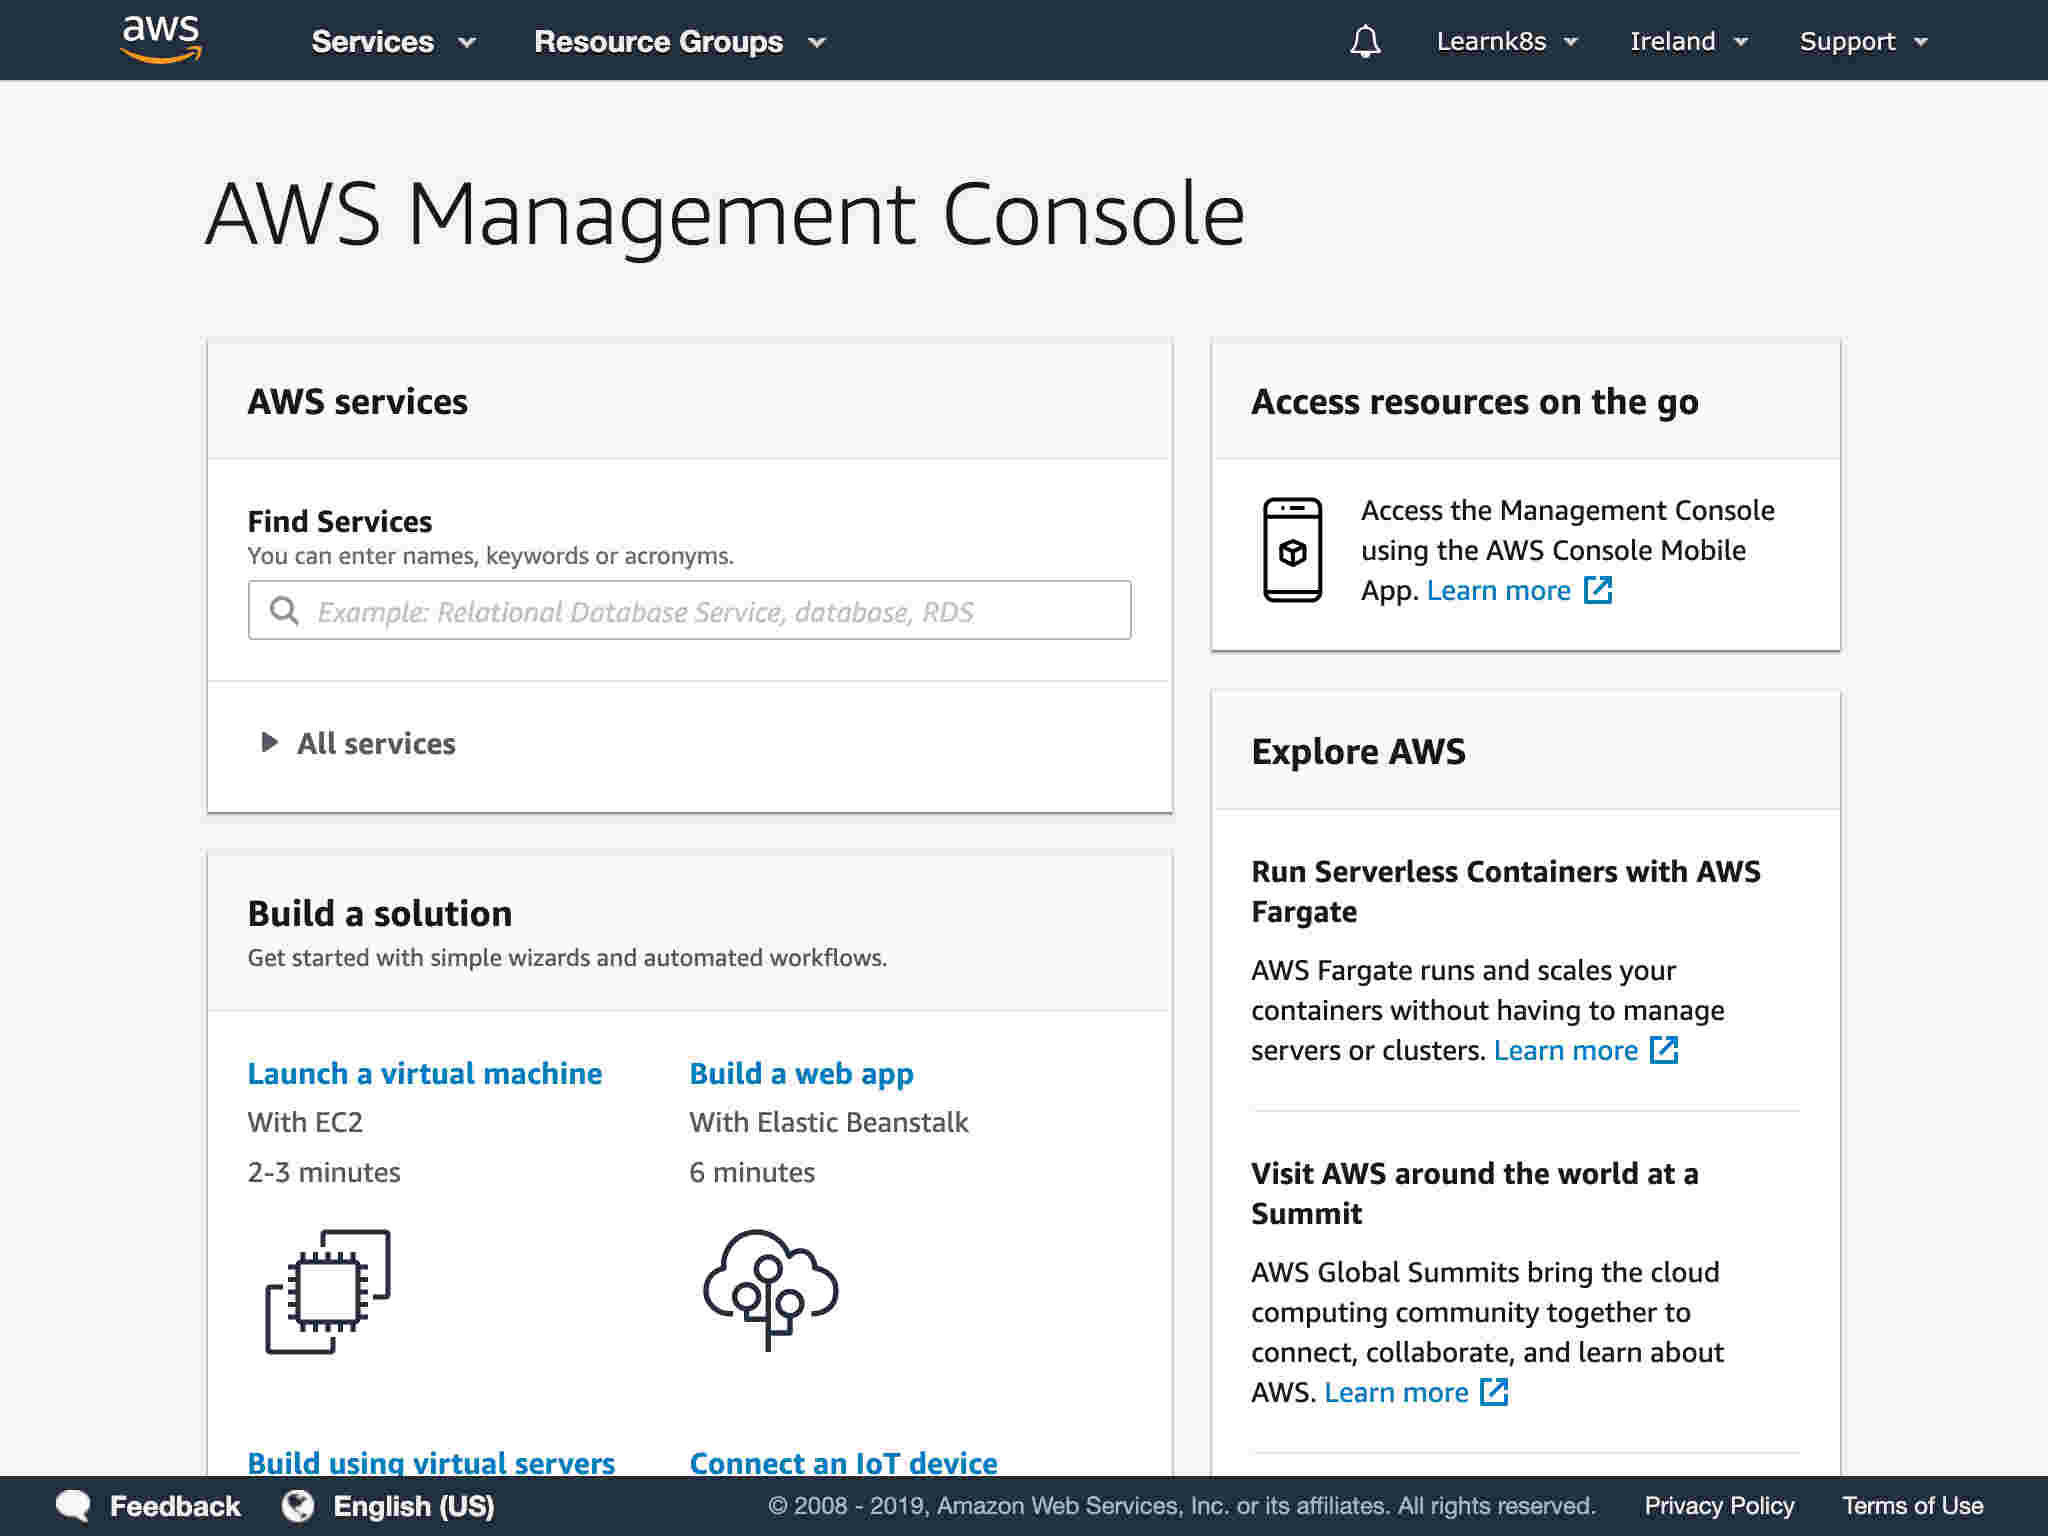This screenshot has width=2048, height=1536.
Task: Click Learn more about Console Mobile App
Action: point(1499,590)
